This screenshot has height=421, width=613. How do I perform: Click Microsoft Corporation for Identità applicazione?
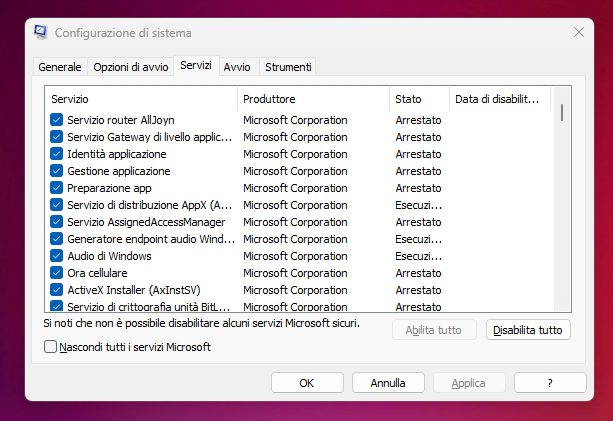[x=295, y=154]
